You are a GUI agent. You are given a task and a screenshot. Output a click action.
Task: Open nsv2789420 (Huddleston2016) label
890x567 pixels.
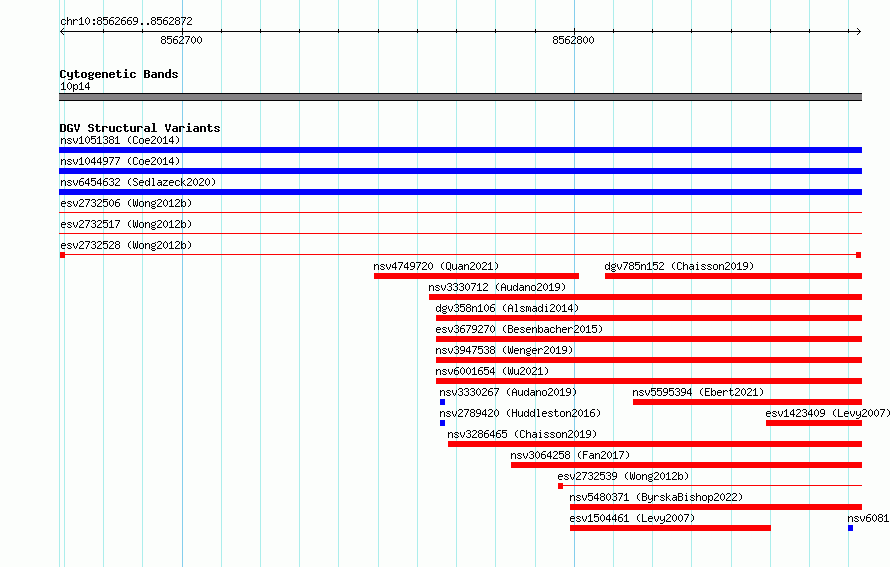pyautogui.click(x=520, y=413)
